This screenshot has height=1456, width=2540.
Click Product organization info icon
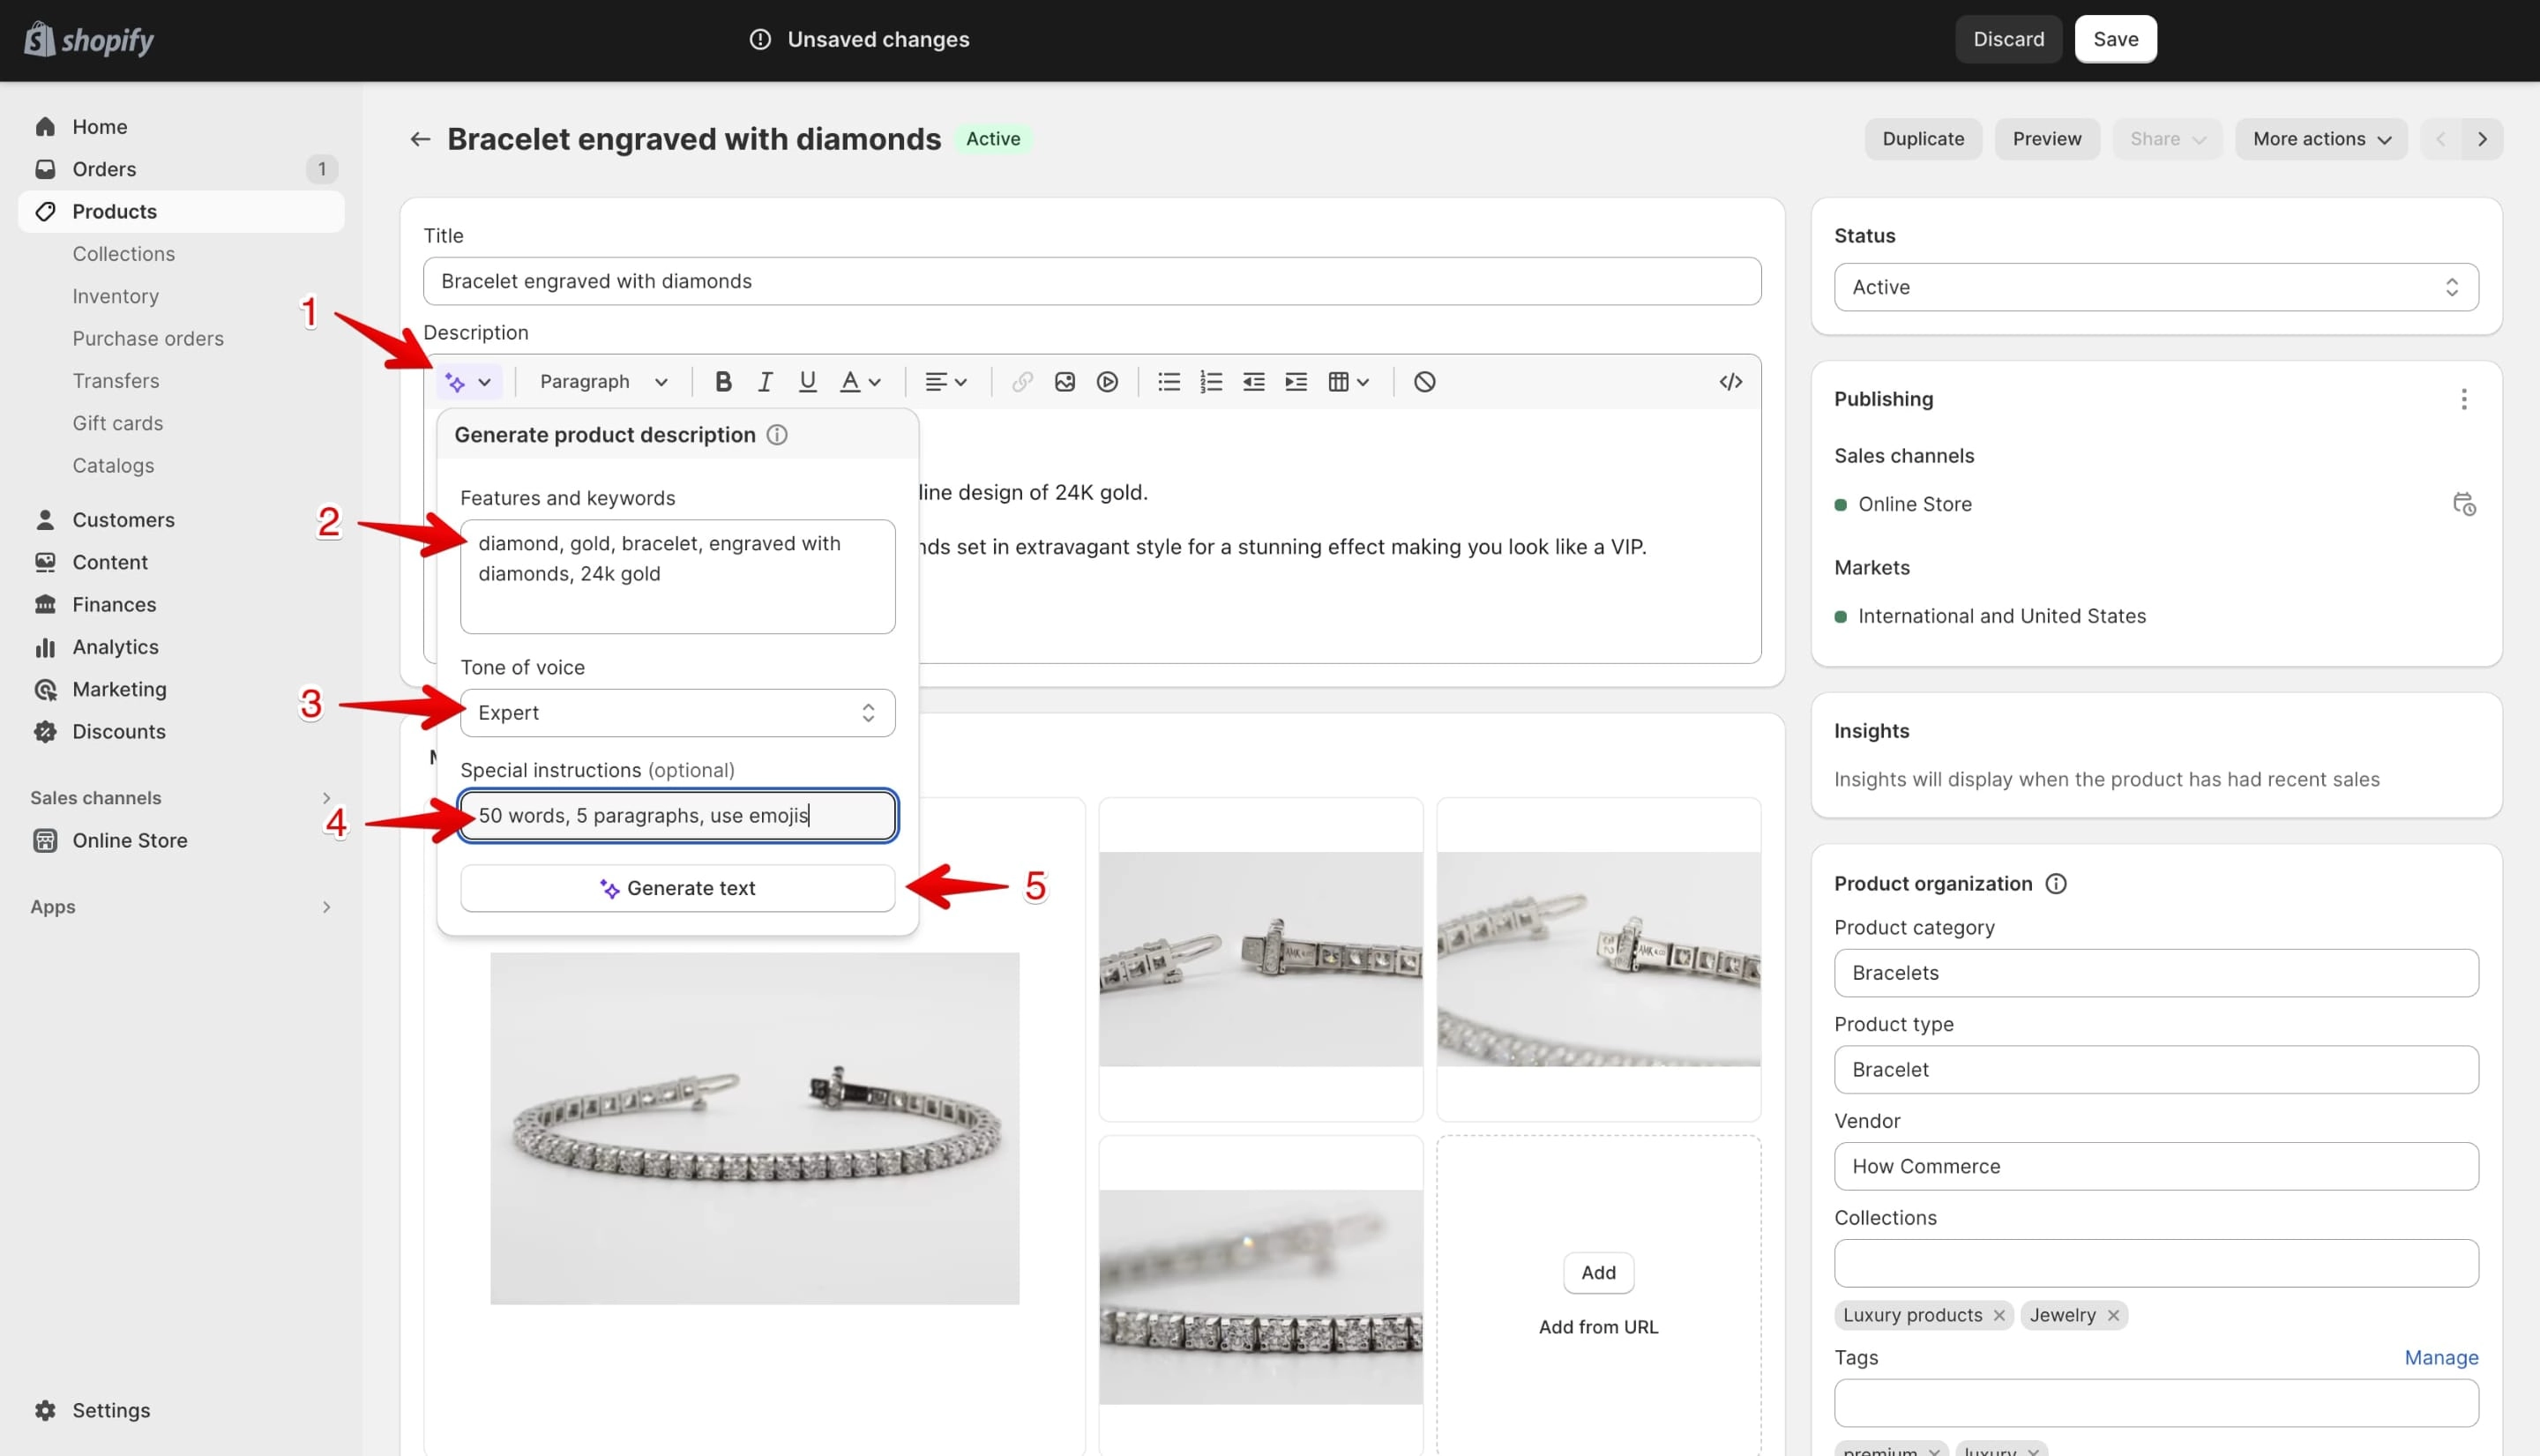click(2056, 884)
